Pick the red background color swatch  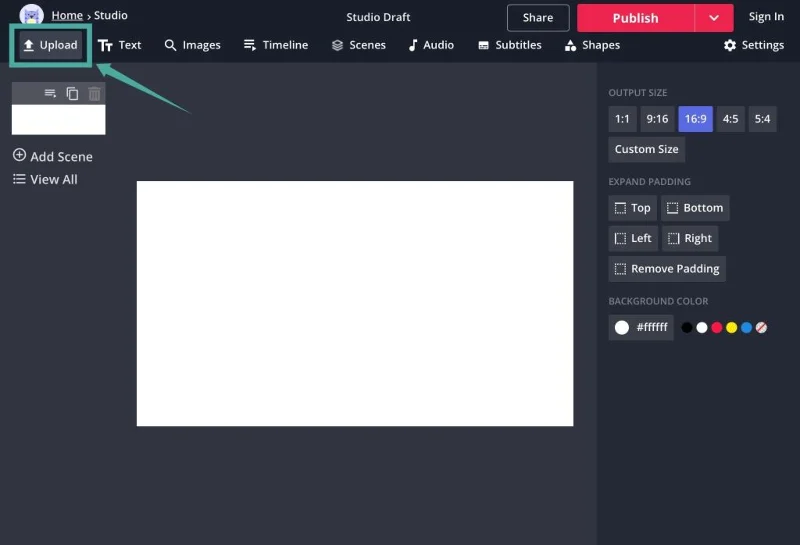click(716, 327)
